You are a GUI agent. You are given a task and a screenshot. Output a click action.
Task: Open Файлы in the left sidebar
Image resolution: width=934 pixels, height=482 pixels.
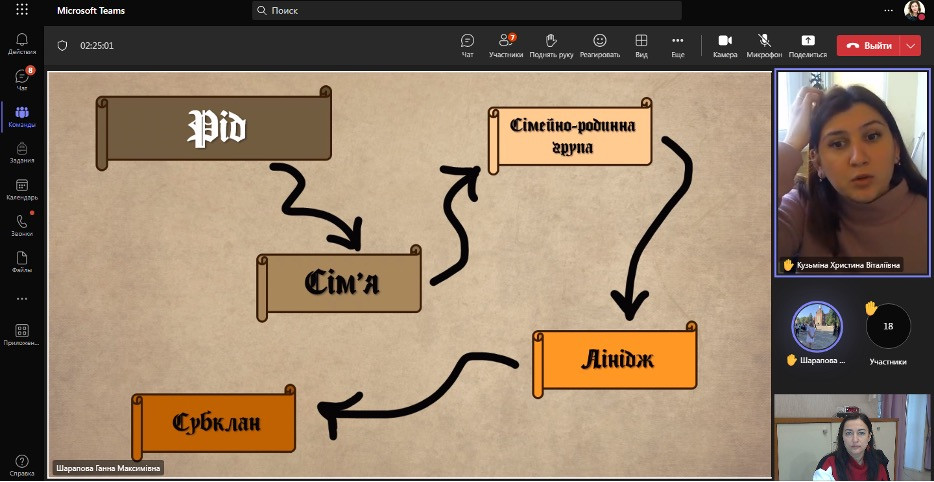pyautogui.click(x=22, y=262)
